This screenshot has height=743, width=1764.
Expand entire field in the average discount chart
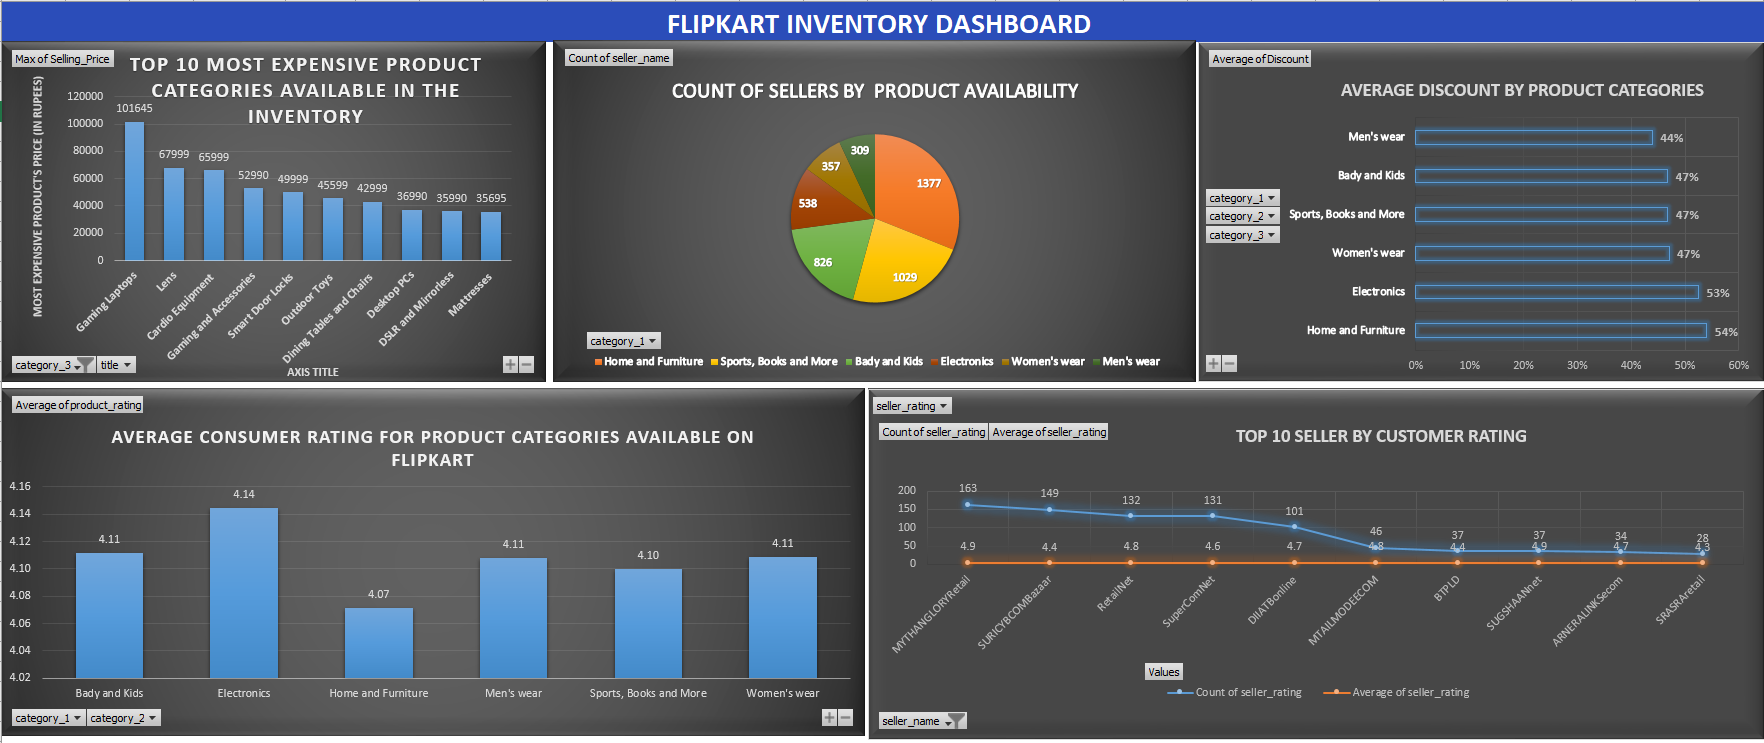[x=1213, y=364]
